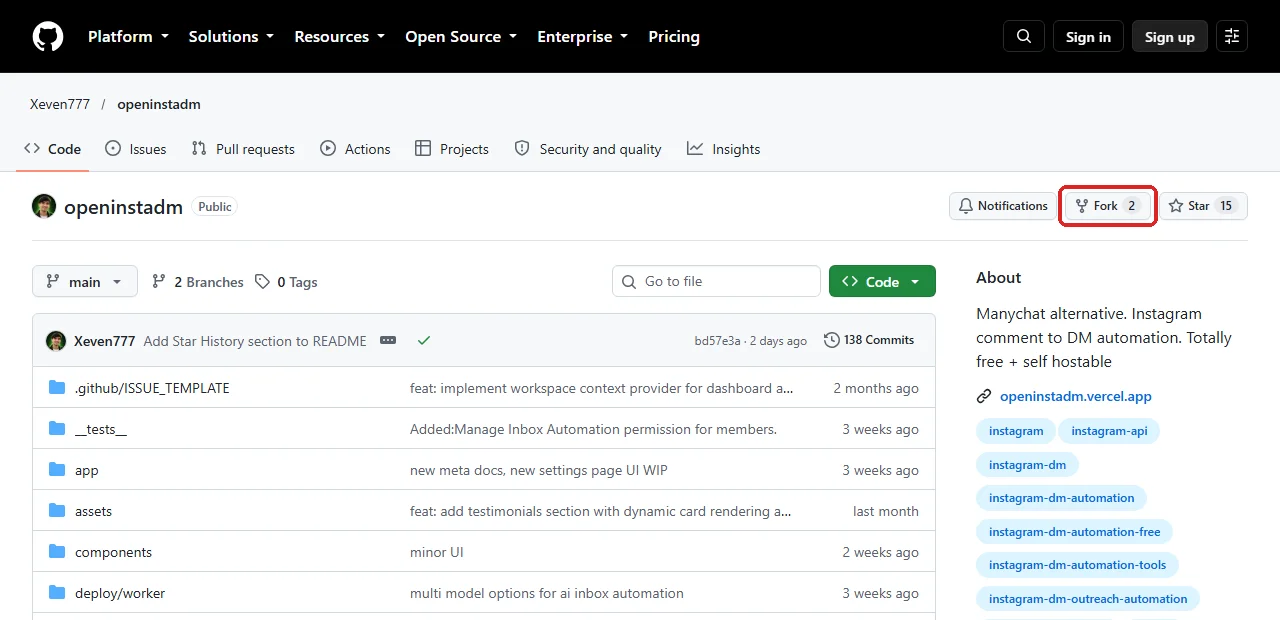The width and height of the screenshot is (1280, 620).
Task: Open the Insights tab
Action: point(724,149)
